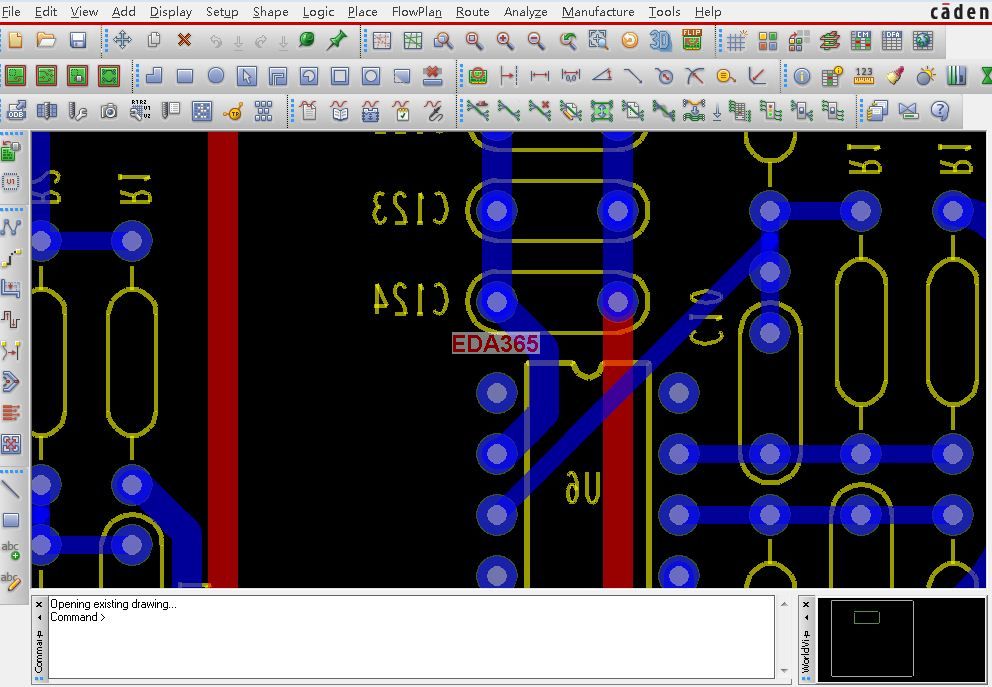This screenshot has width=992, height=687.
Task: Close the WorldView panel with X
Action: (806, 605)
